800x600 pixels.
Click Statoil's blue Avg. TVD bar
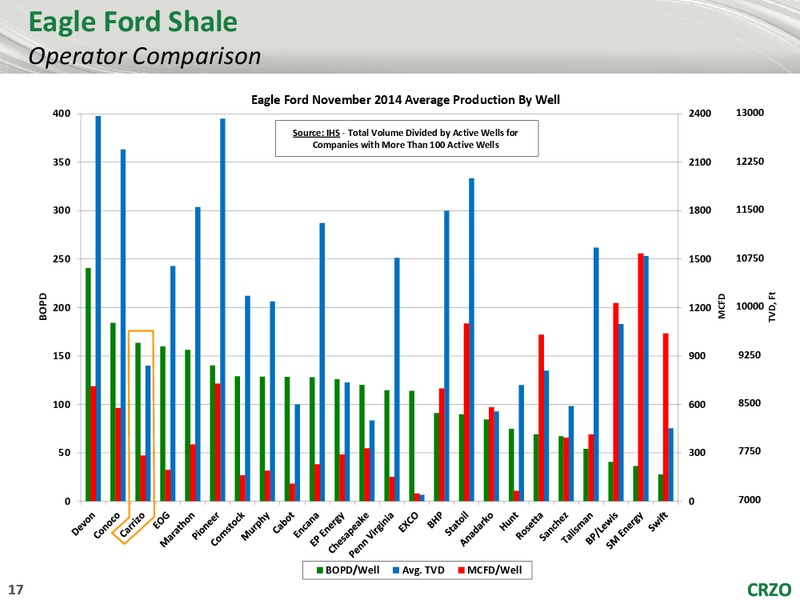pyautogui.click(x=472, y=340)
